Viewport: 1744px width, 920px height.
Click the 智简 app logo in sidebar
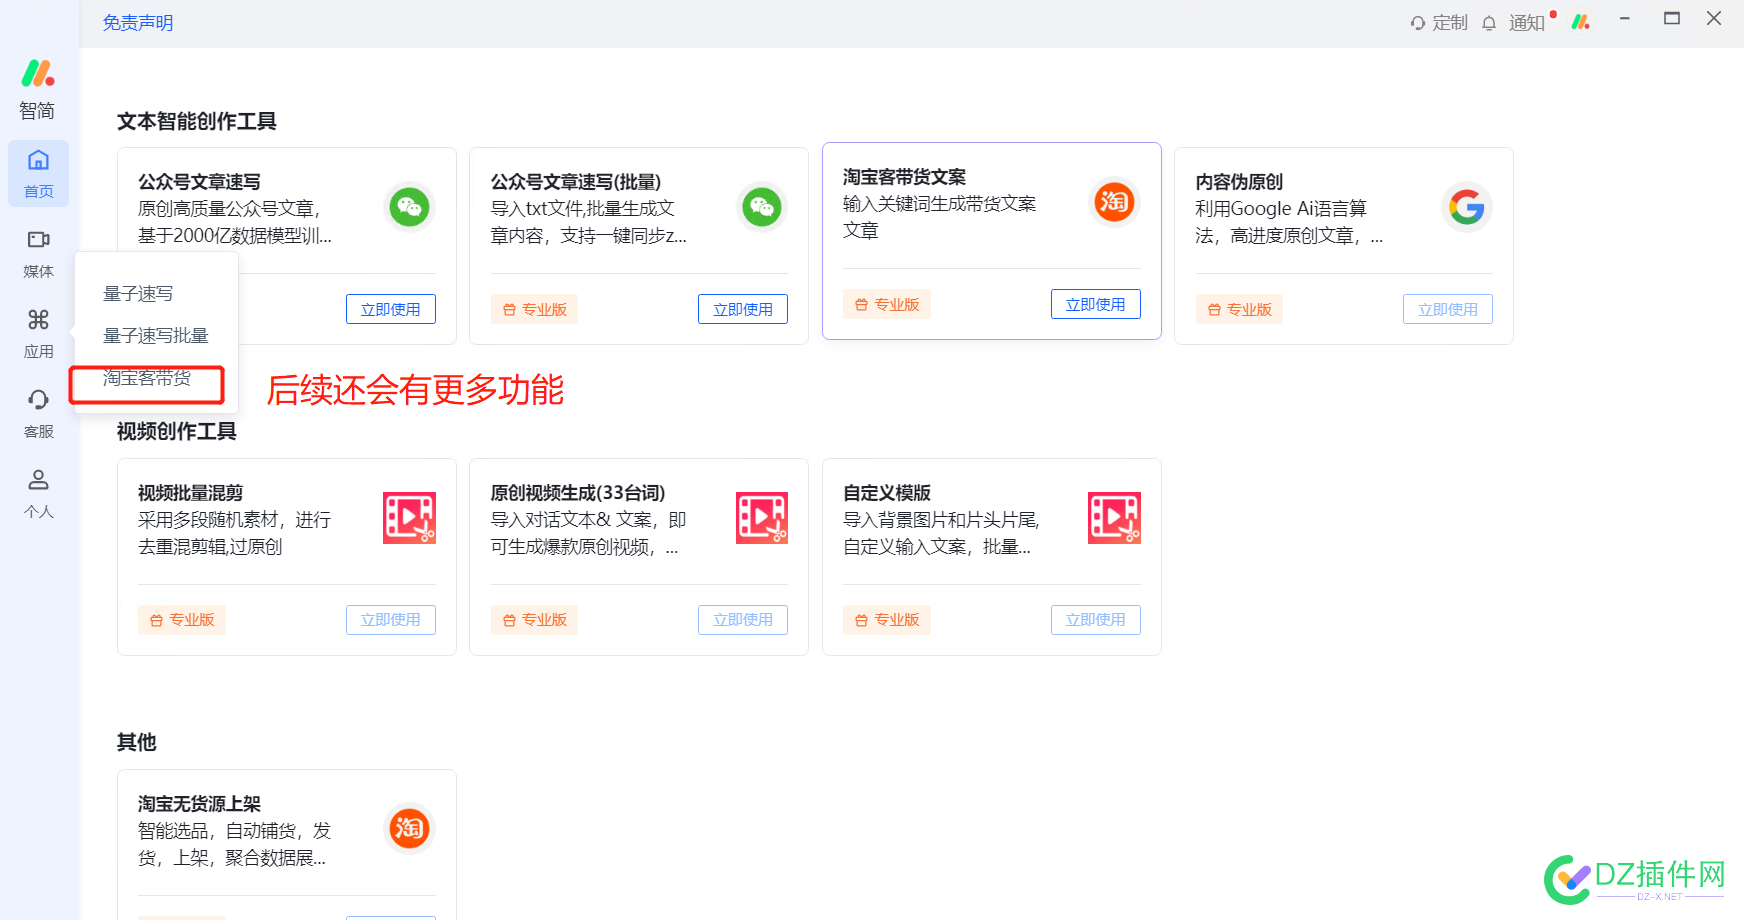click(x=38, y=73)
